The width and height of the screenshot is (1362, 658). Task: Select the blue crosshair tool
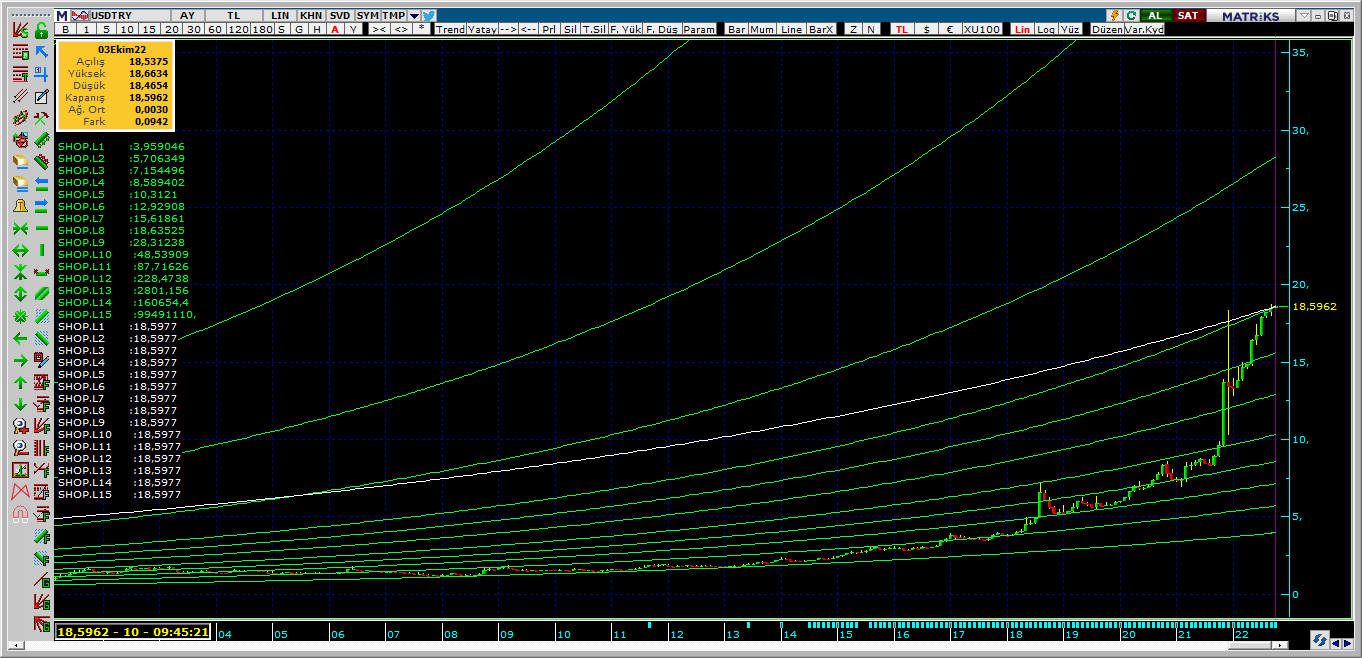click(x=41, y=74)
